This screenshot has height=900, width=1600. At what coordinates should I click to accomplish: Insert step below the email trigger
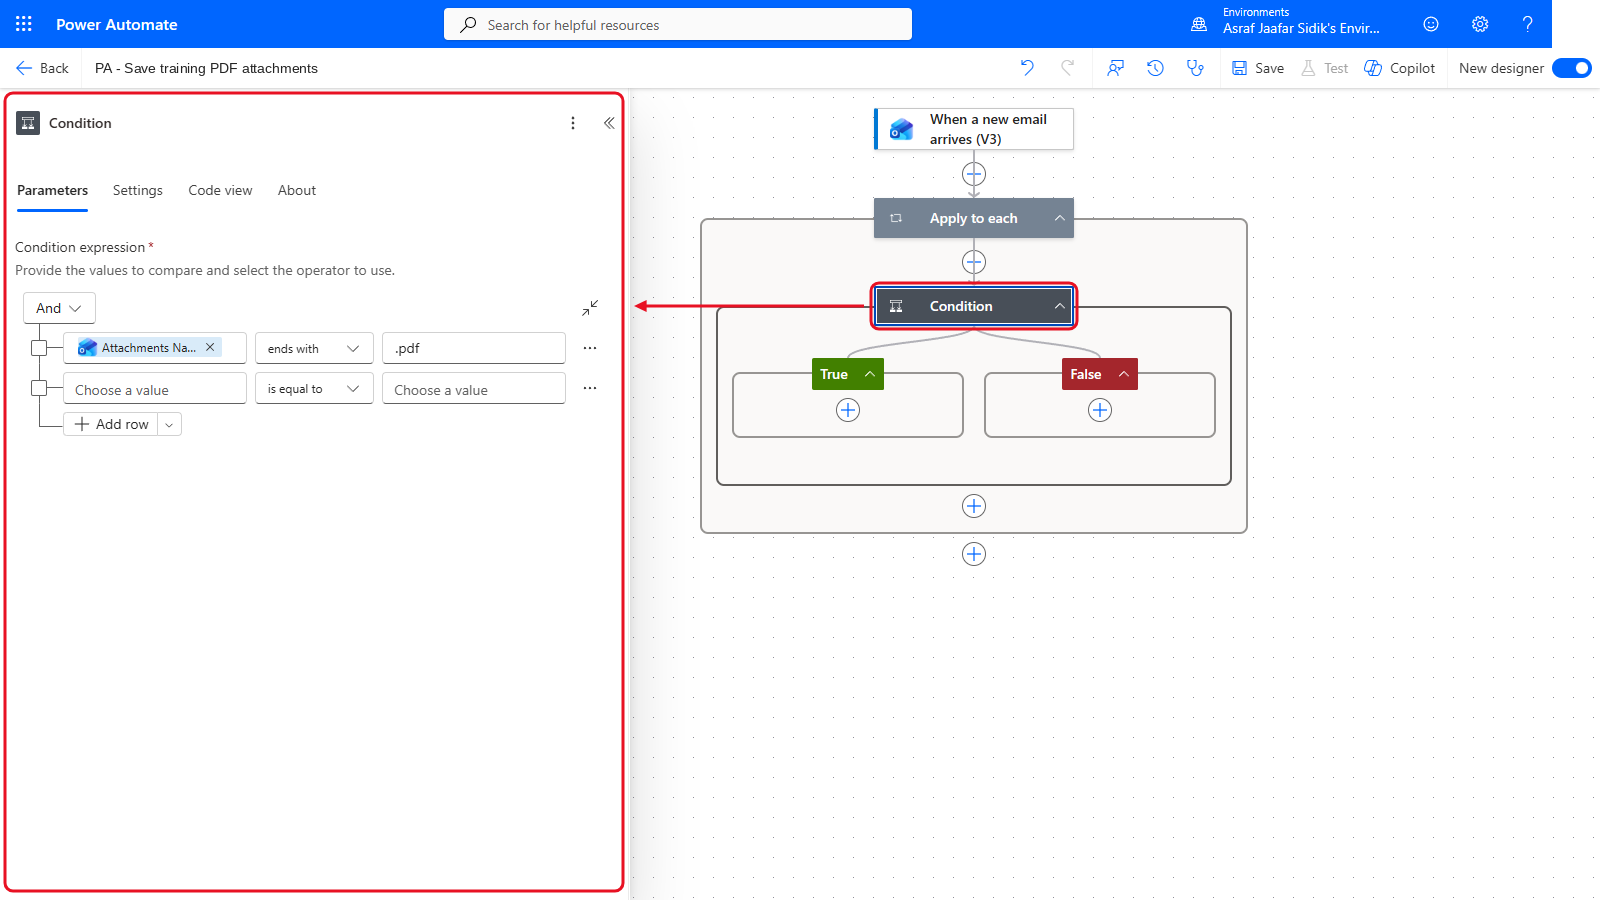(974, 174)
